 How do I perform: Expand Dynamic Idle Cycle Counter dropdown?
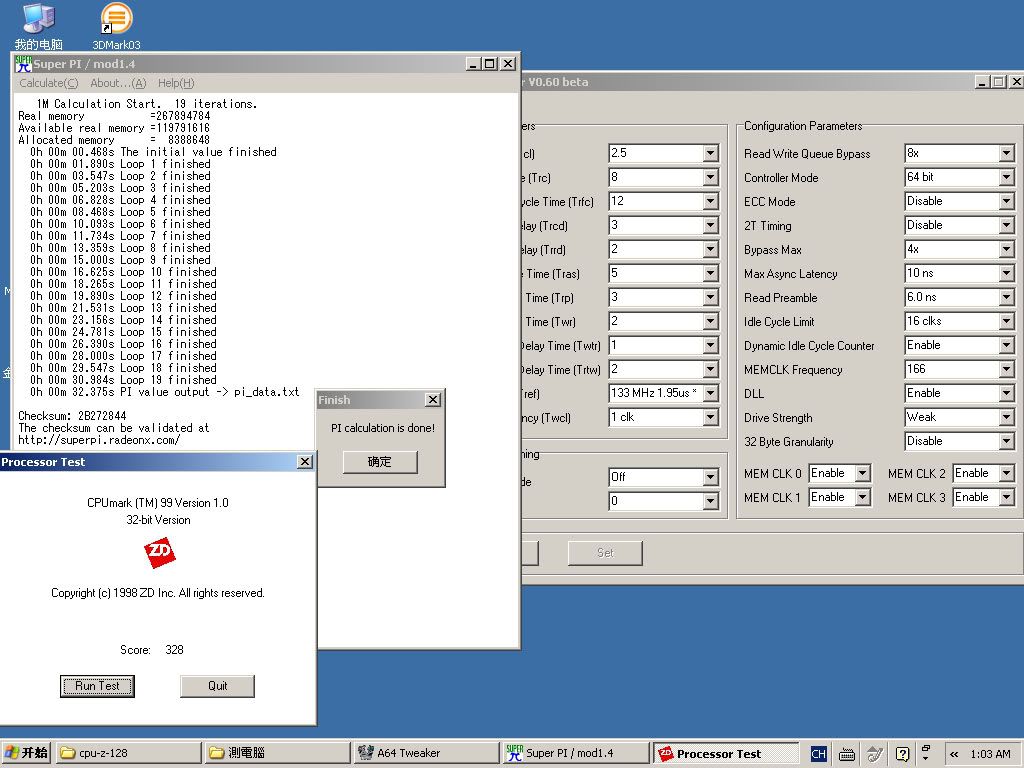(1006, 345)
